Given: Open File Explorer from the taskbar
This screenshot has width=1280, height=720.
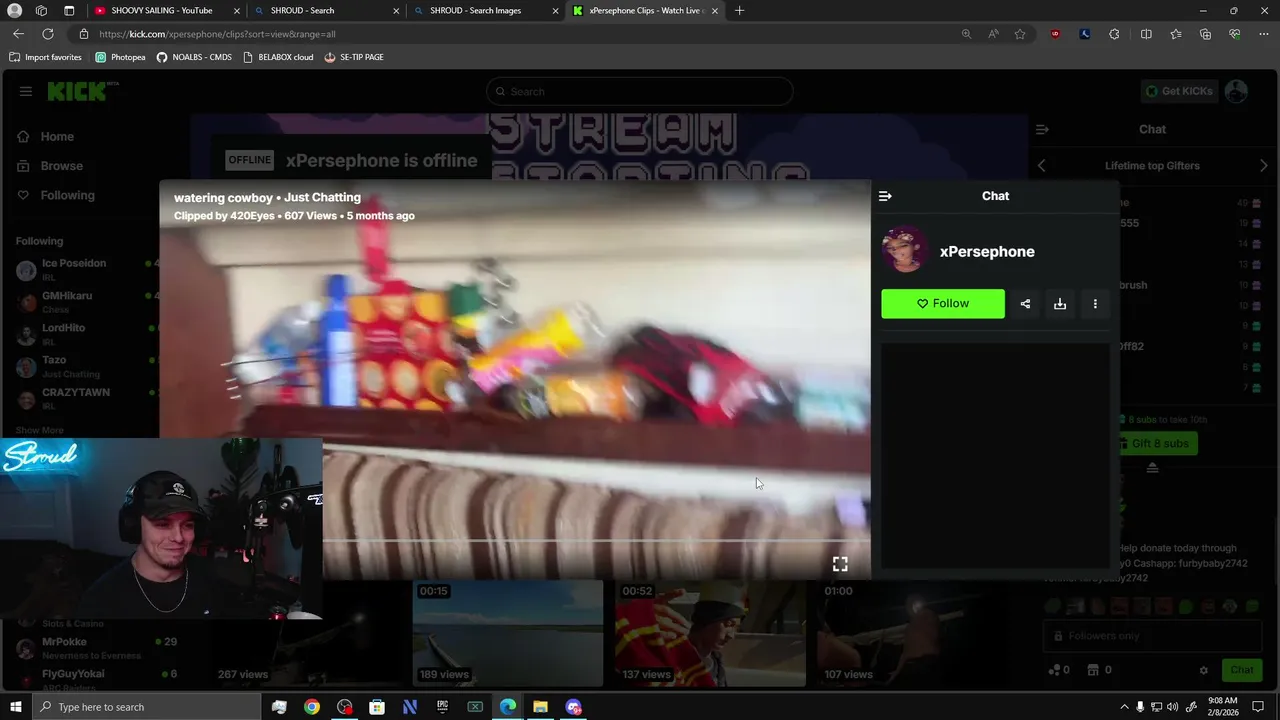Looking at the screenshot, I should tap(540, 707).
